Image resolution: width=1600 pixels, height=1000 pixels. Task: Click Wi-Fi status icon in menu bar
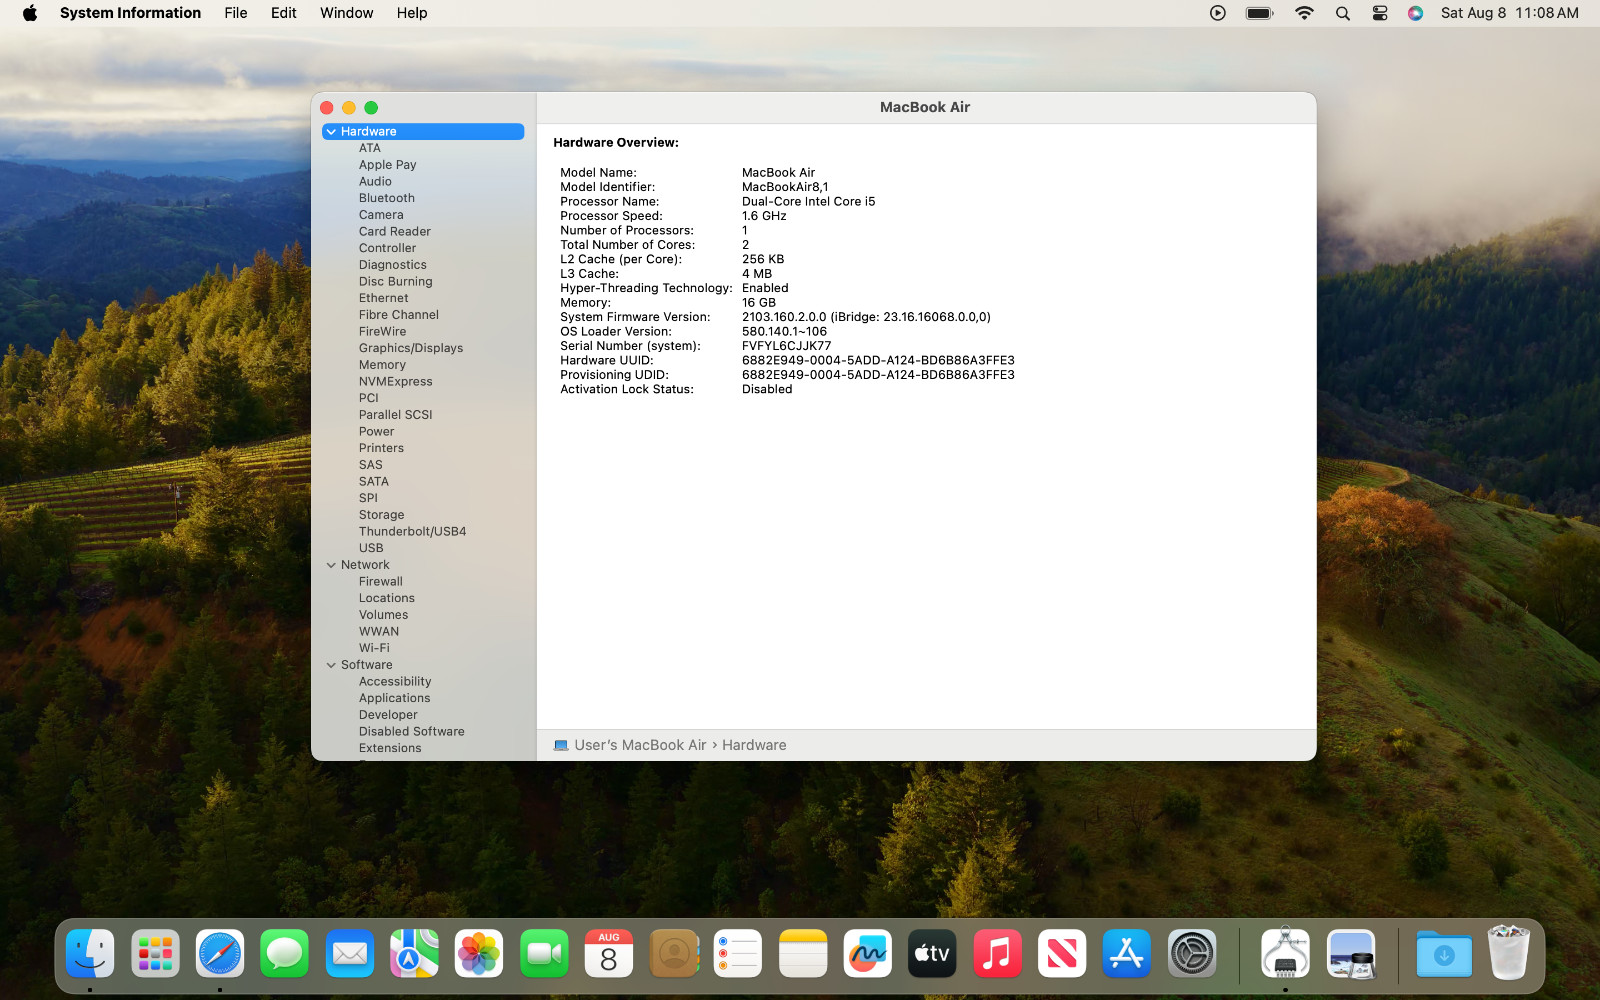(x=1304, y=13)
